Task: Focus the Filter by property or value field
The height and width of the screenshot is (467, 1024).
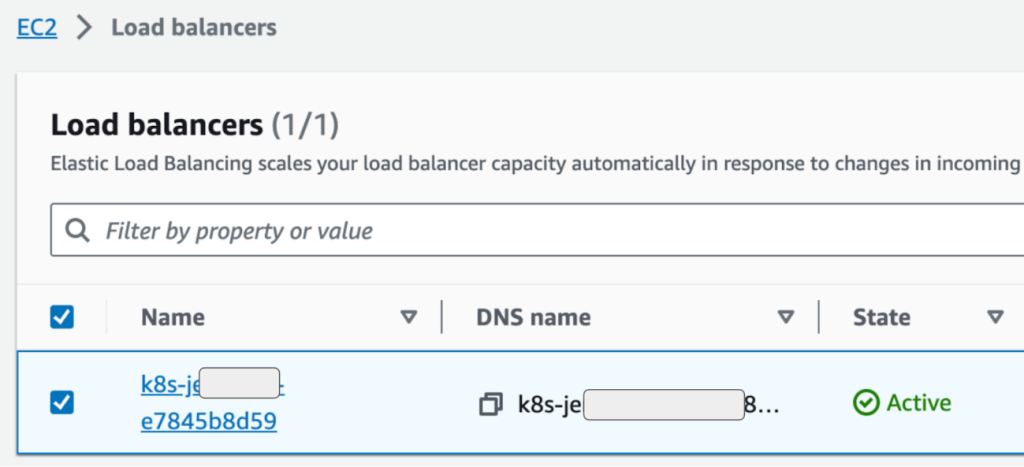Action: (500, 231)
